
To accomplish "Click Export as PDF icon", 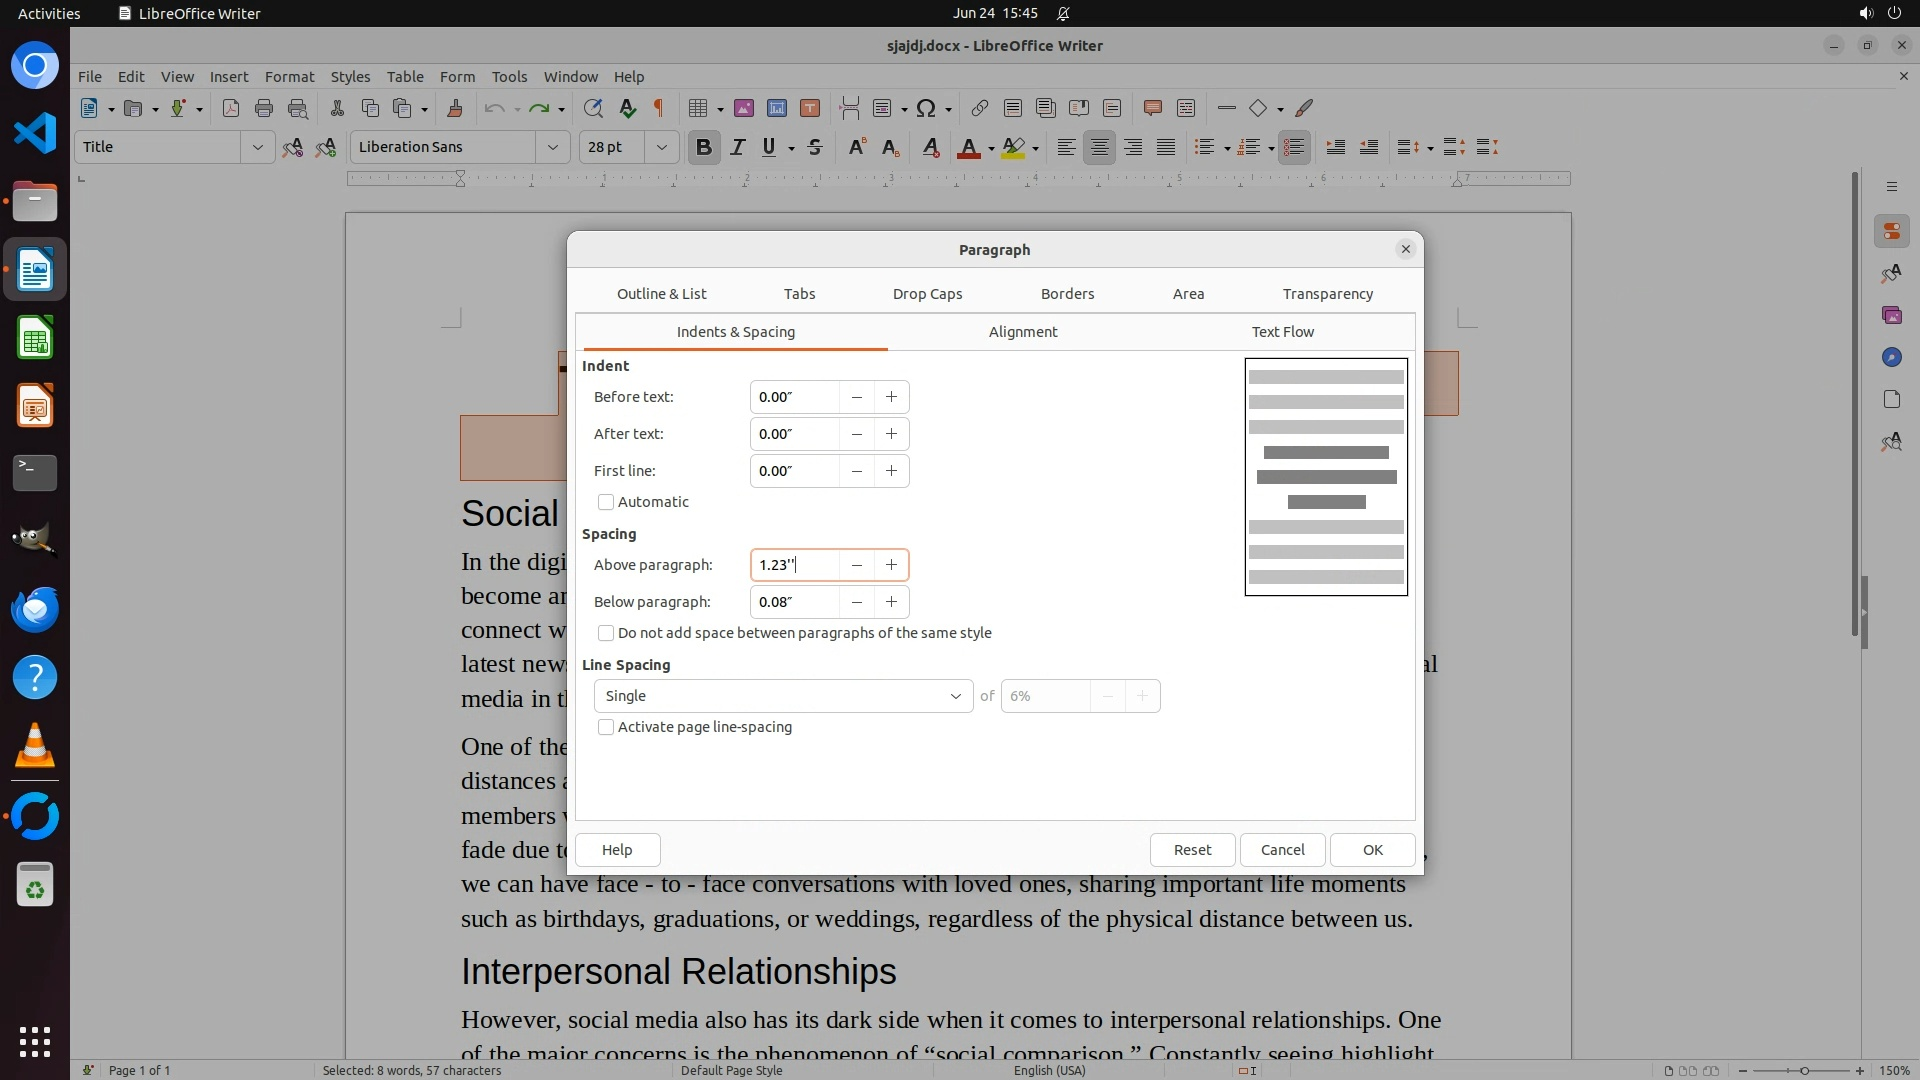I will [231, 108].
